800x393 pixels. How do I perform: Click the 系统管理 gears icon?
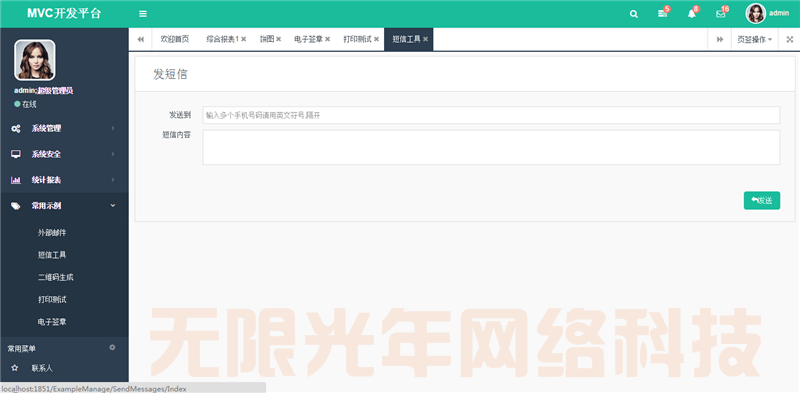tap(16, 129)
